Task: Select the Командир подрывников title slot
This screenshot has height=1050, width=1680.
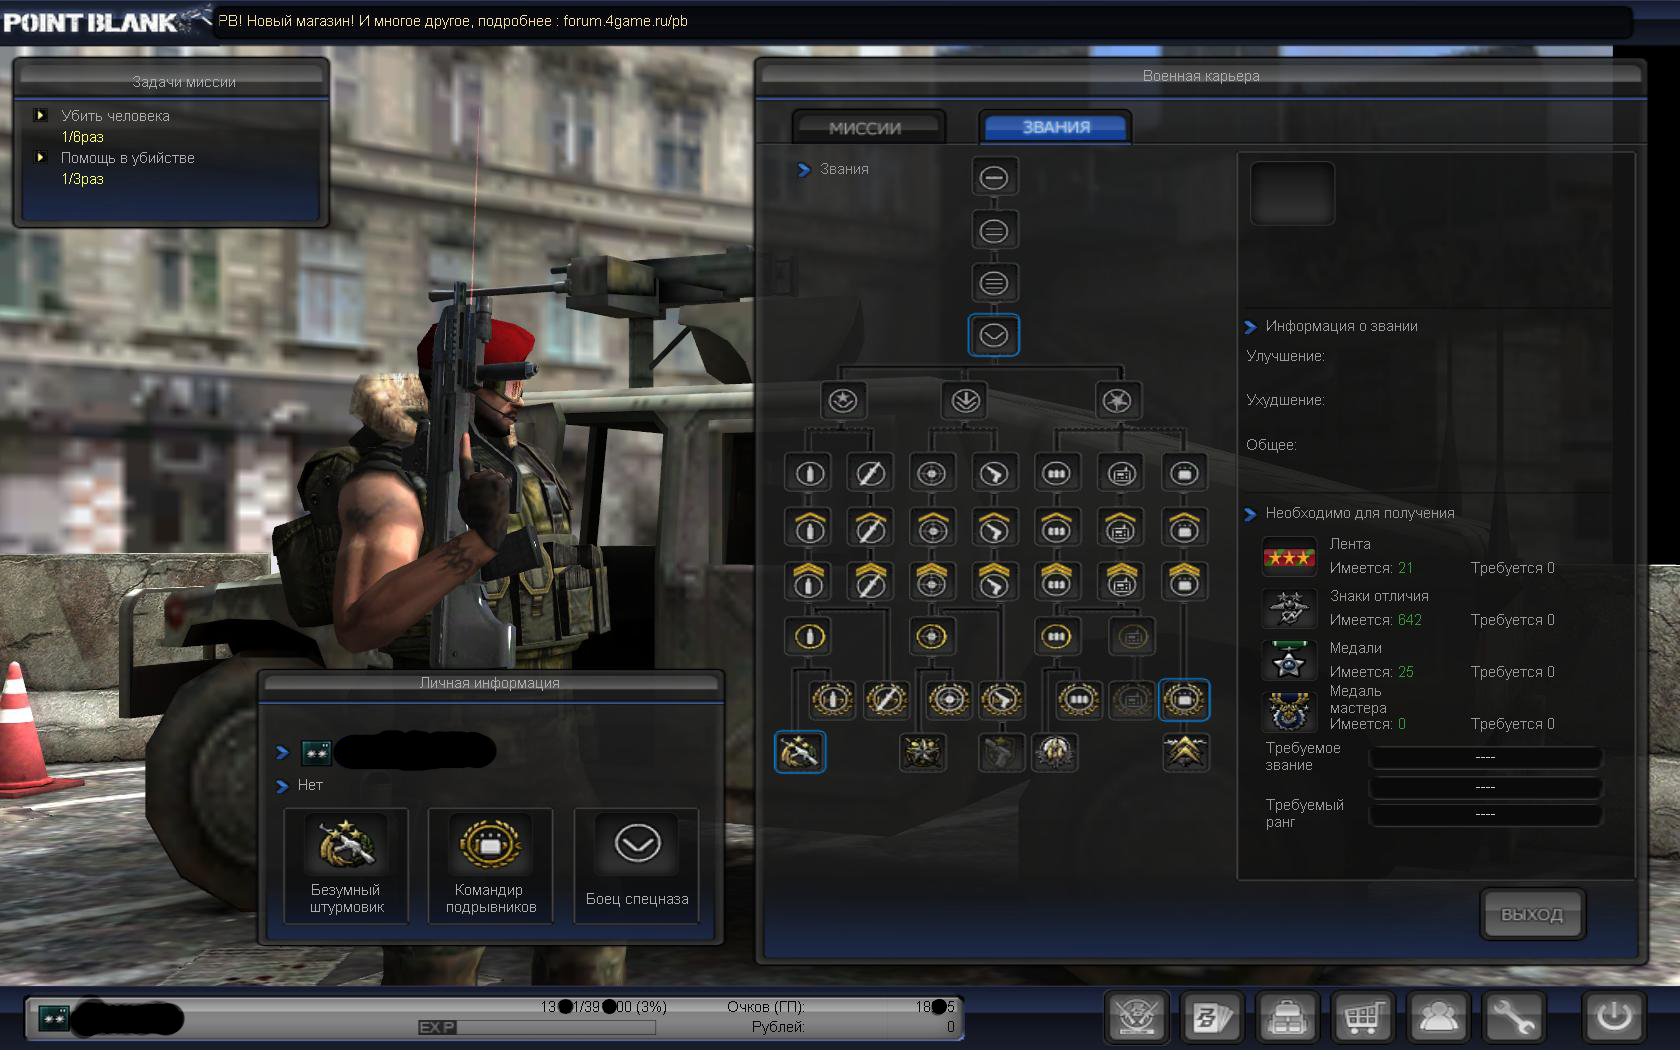Action: coord(490,865)
